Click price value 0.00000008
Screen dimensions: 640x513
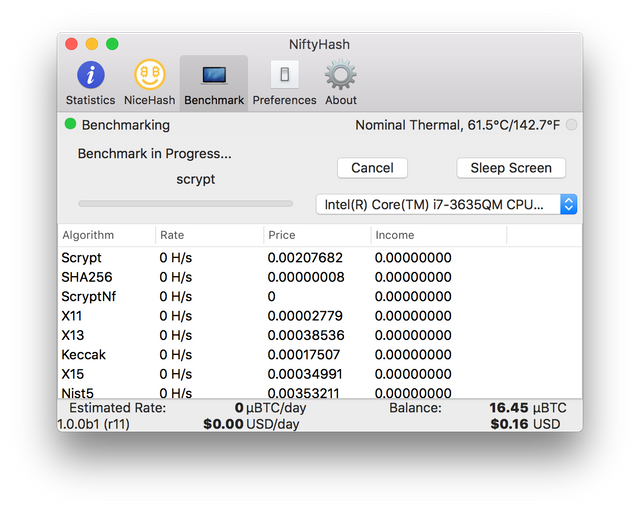click(x=306, y=277)
